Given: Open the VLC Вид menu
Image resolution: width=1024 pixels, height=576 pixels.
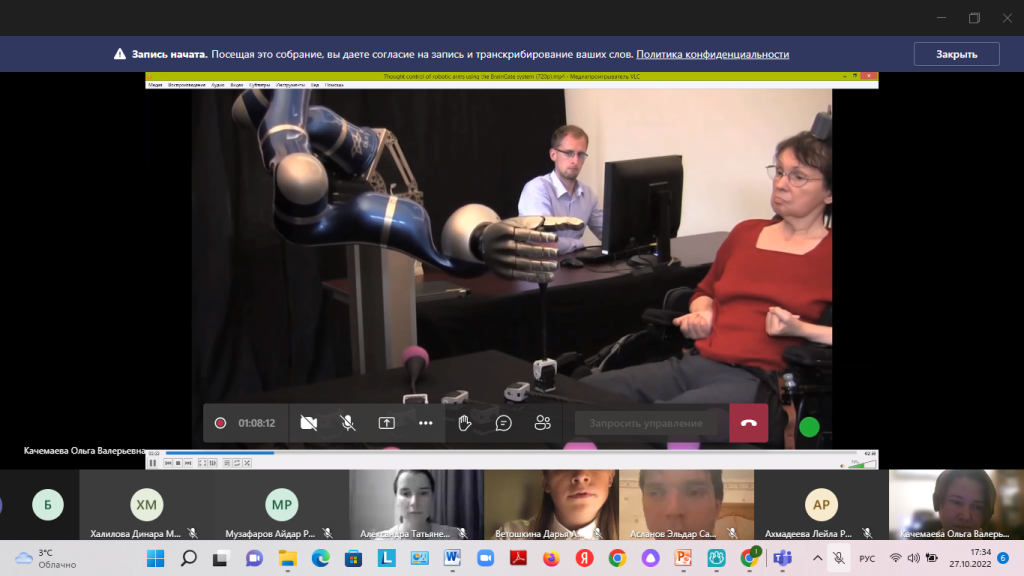Looking at the screenshot, I should coord(315,85).
